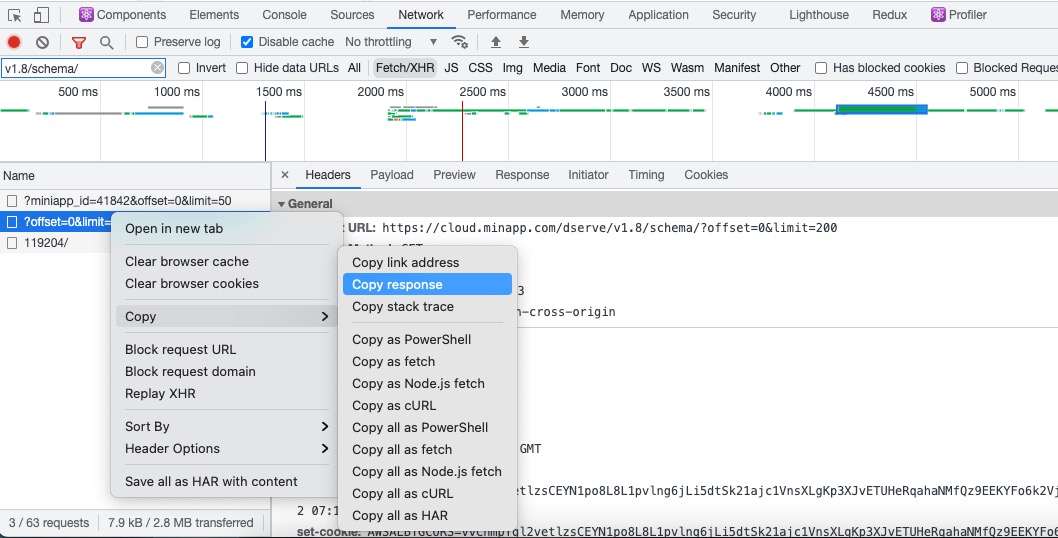This screenshot has width=1058, height=538.
Task: Choose Copy all as Node.js fetch
Action: coord(427,472)
